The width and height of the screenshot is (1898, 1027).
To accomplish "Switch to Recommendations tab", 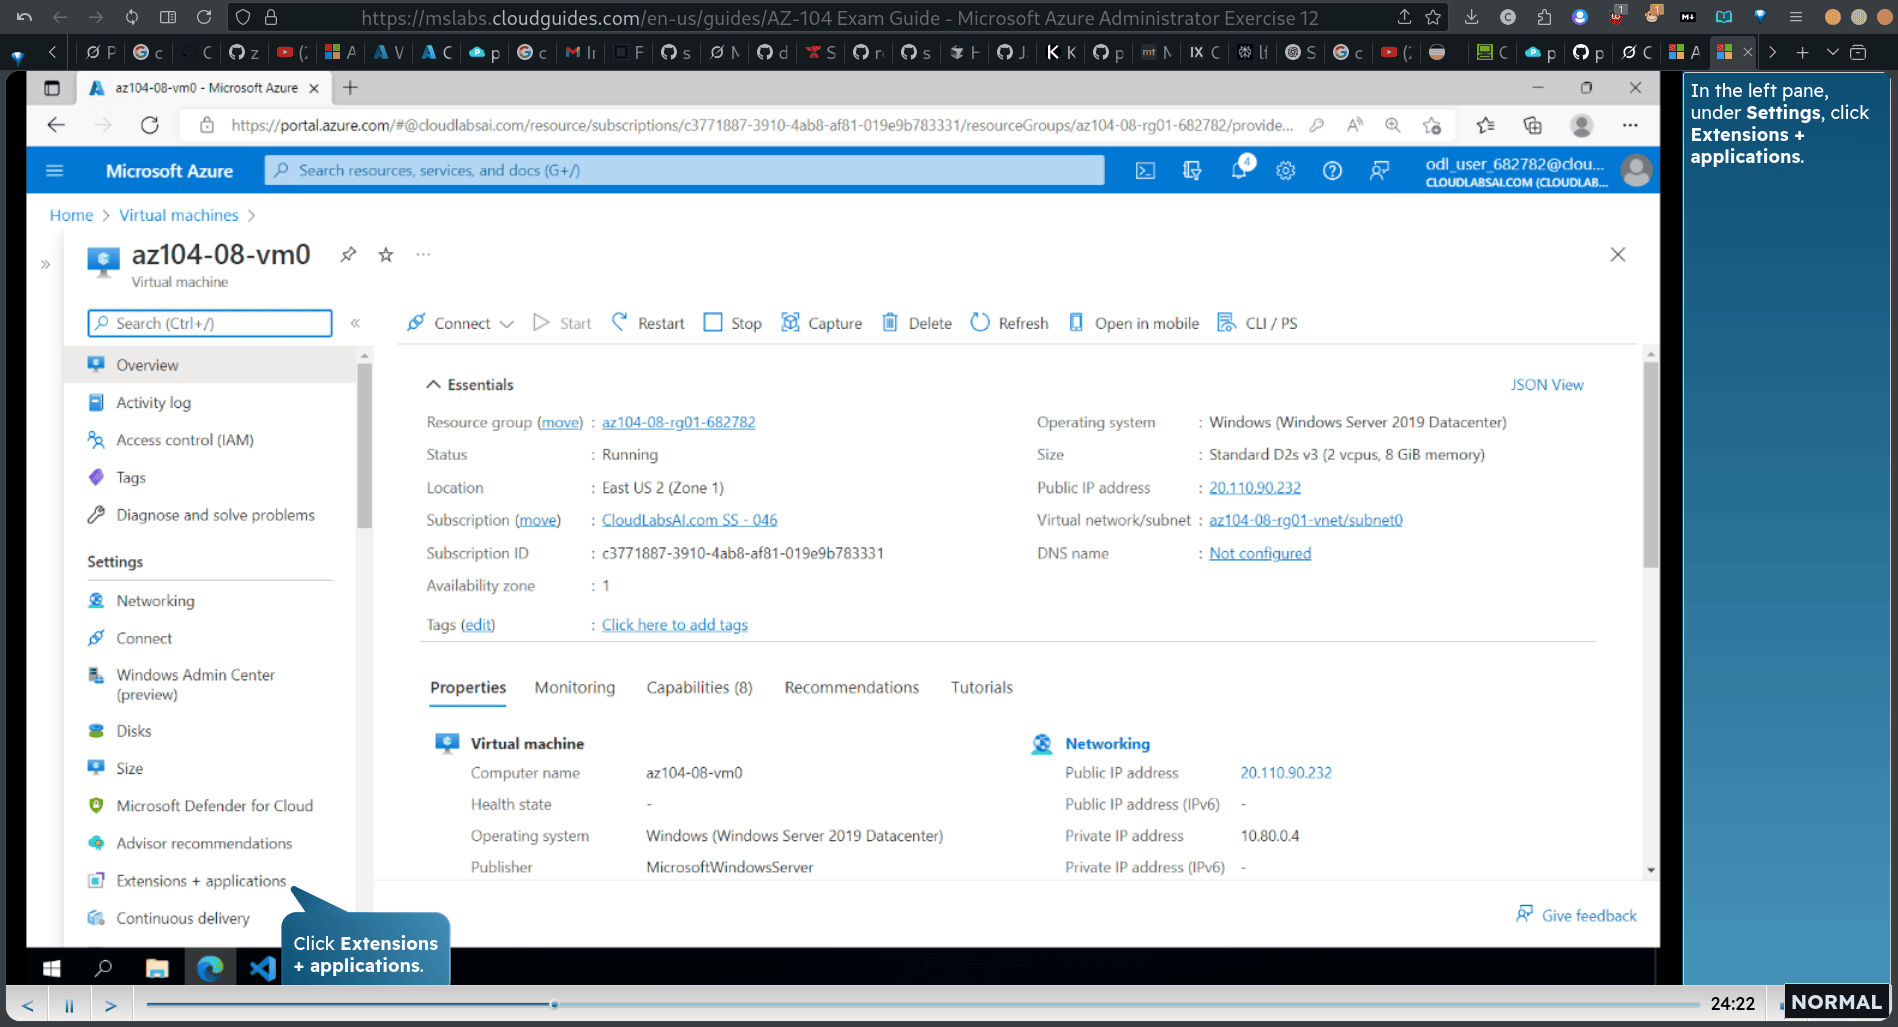I will pyautogui.click(x=851, y=688).
